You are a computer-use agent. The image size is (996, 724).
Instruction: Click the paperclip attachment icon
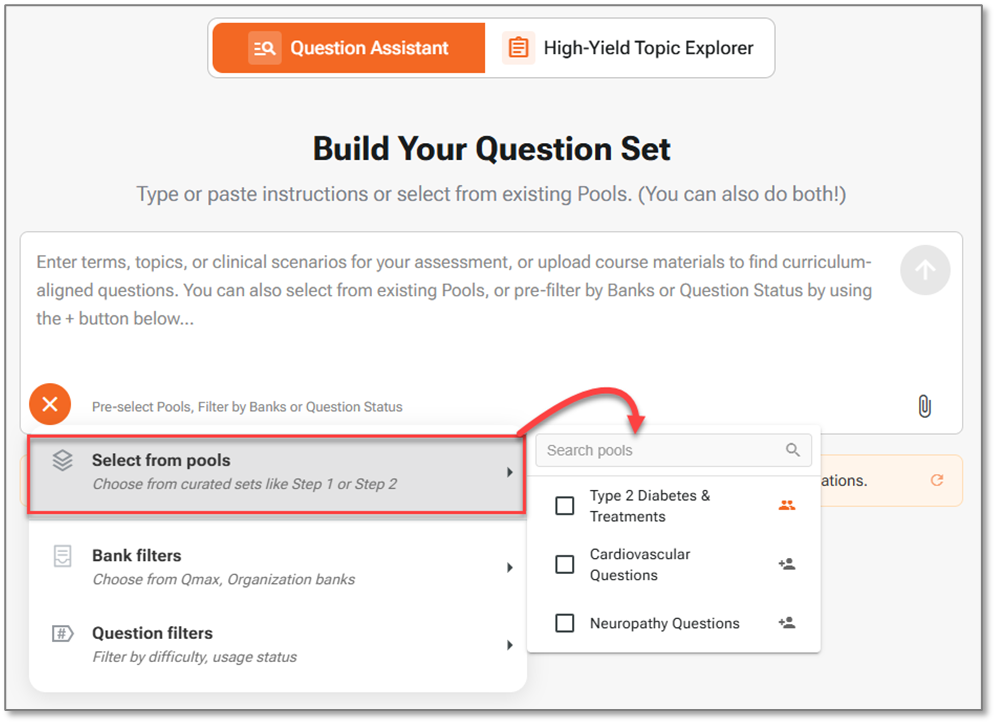(924, 406)
